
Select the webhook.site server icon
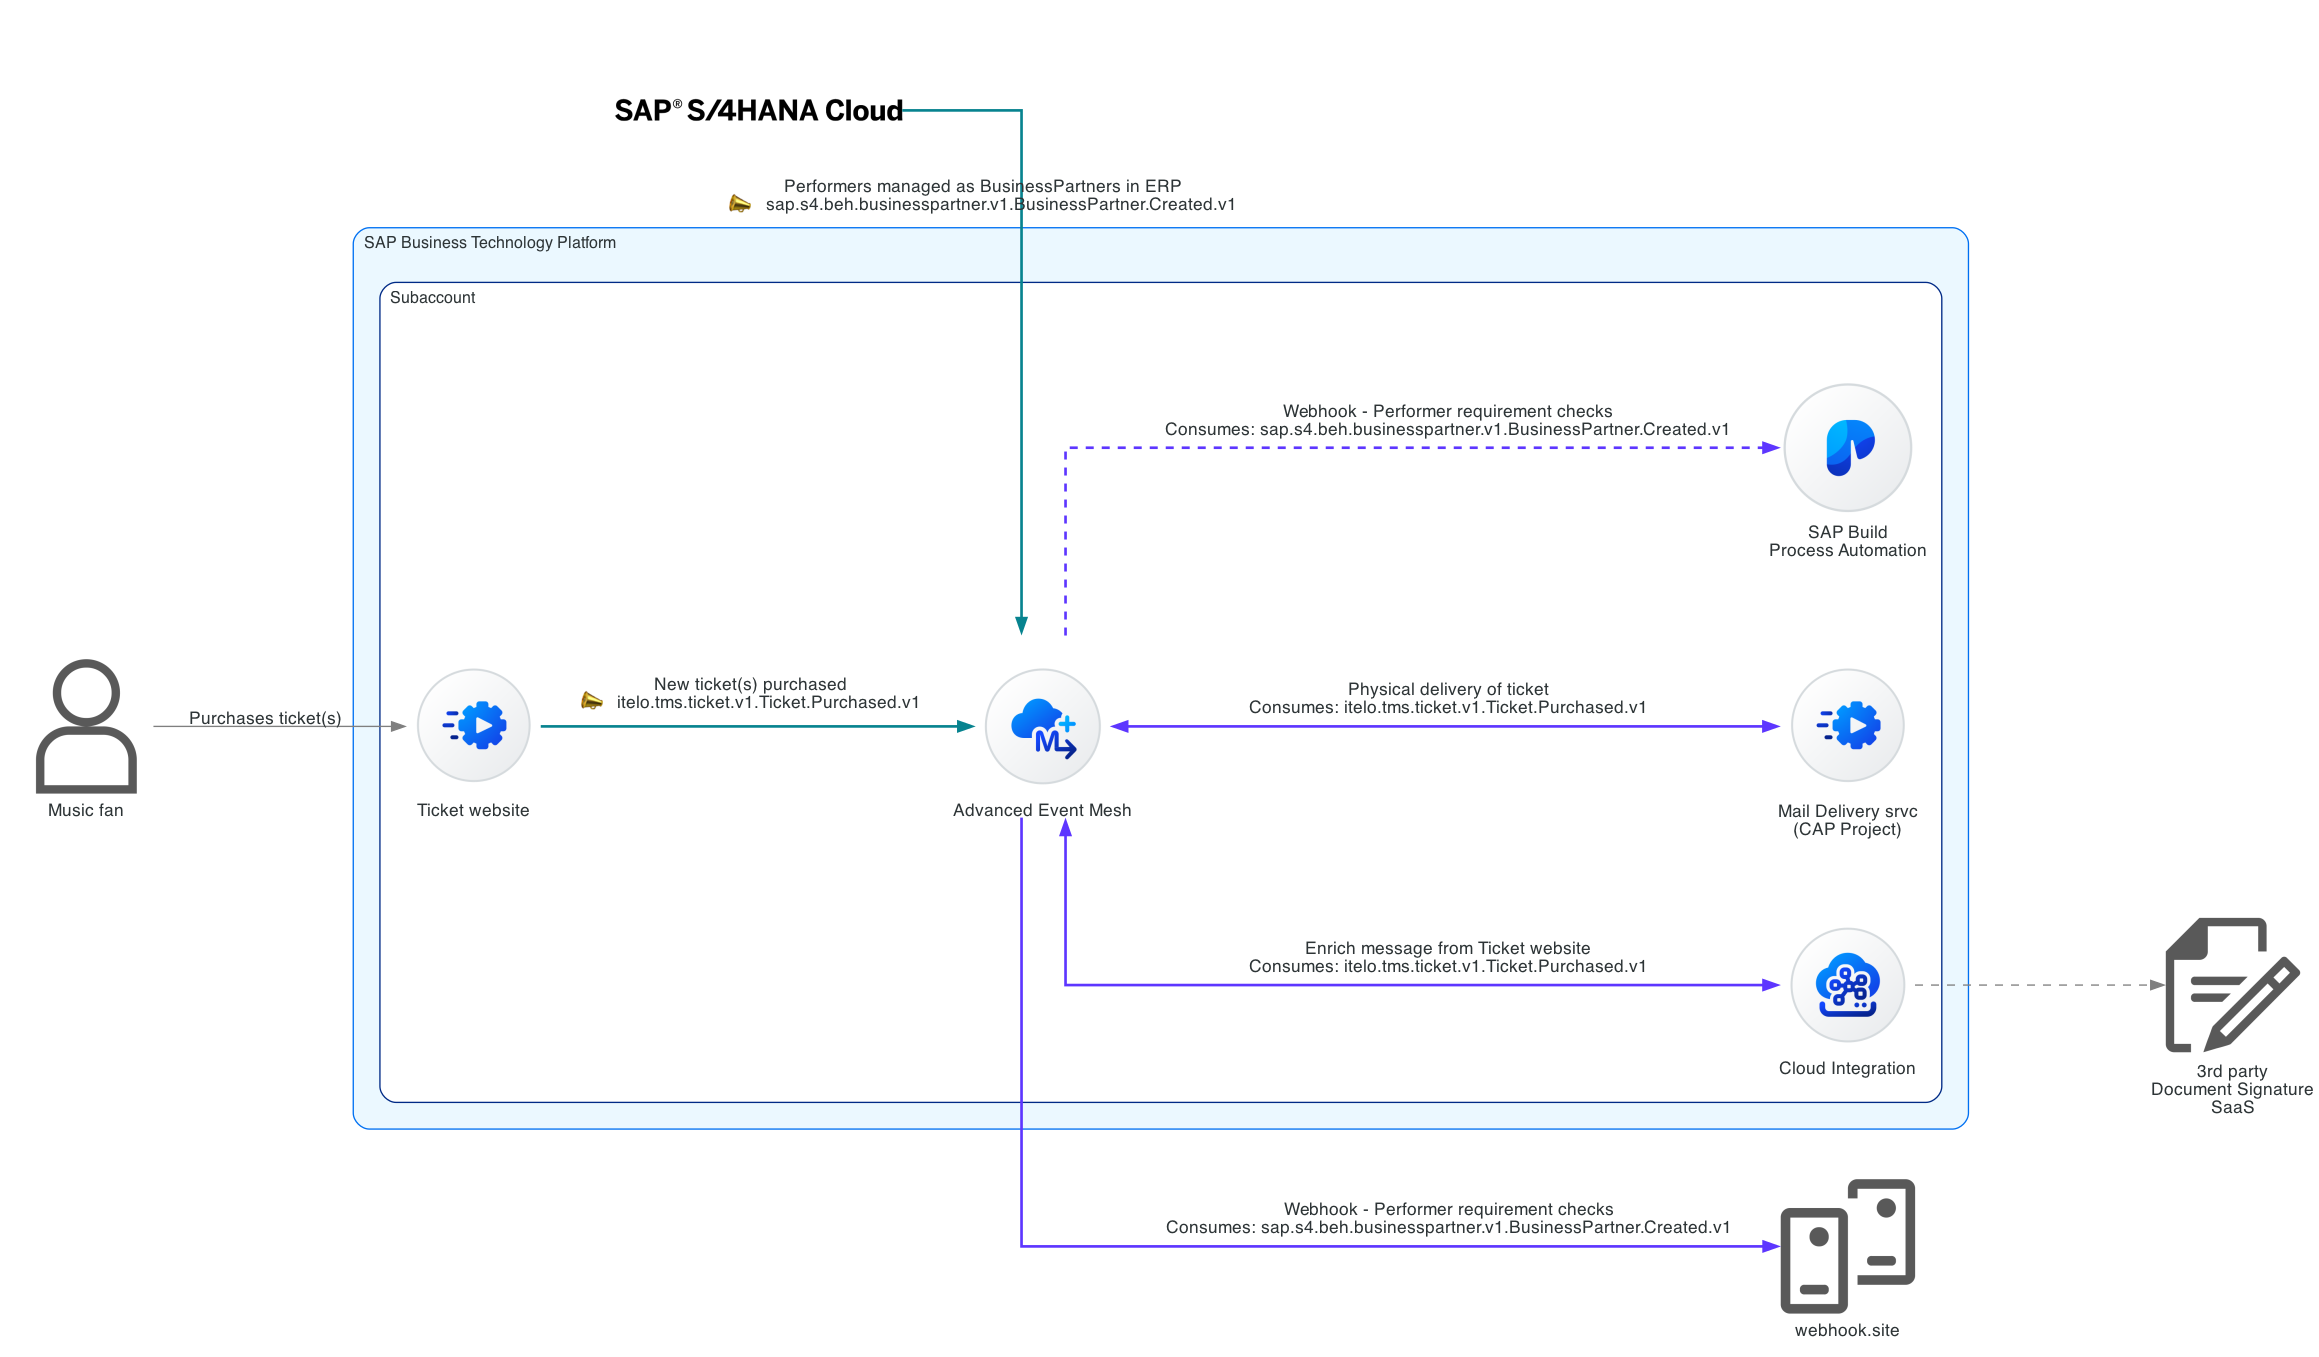(x=1847, y=1246)
